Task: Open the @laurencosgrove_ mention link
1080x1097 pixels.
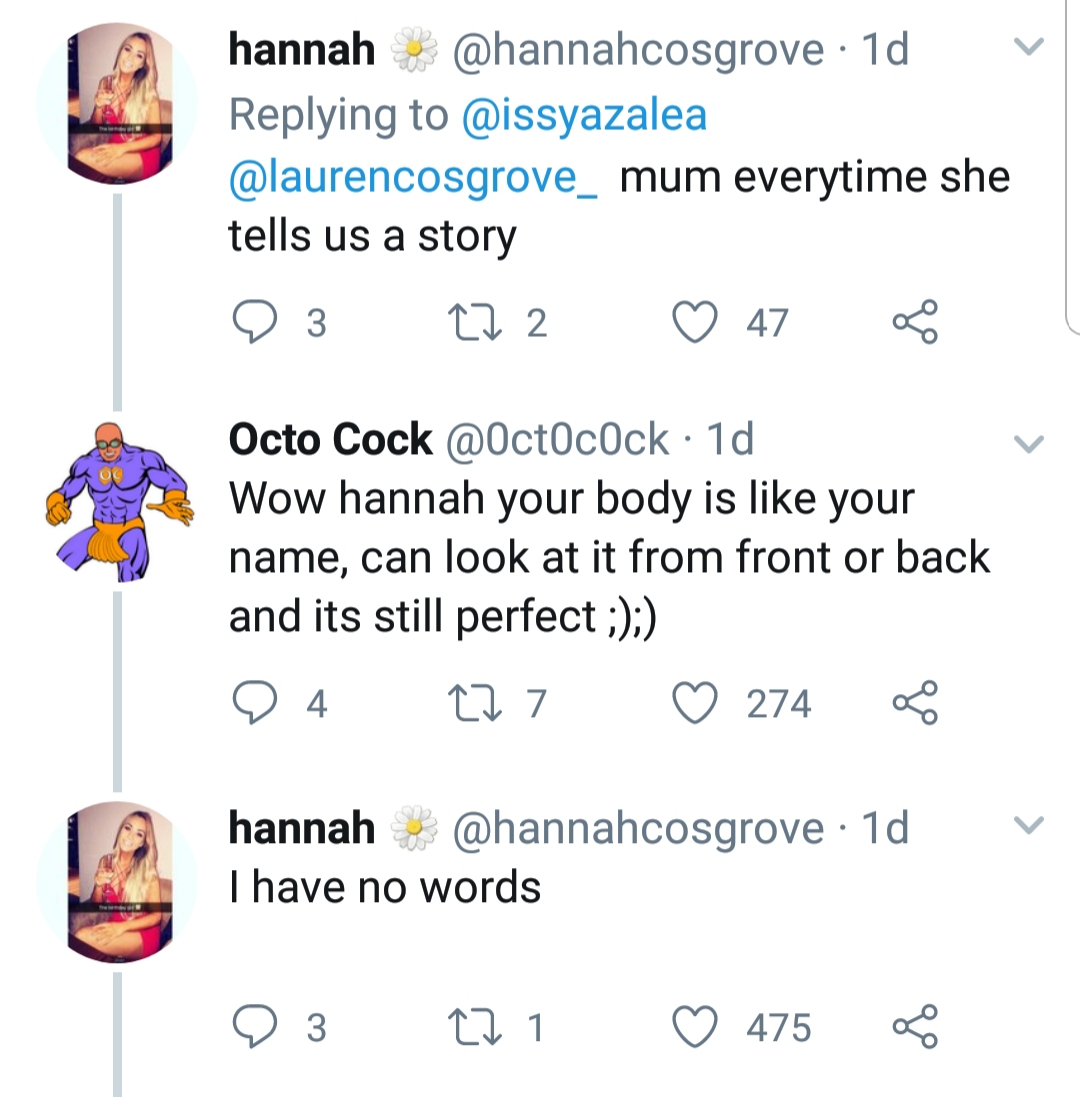Action: [x=414, y=178]
